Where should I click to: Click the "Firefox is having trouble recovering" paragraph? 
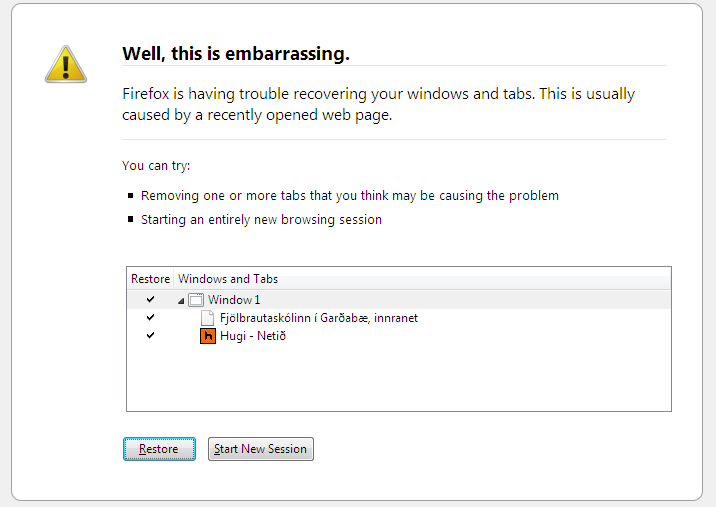pos(379,104)
